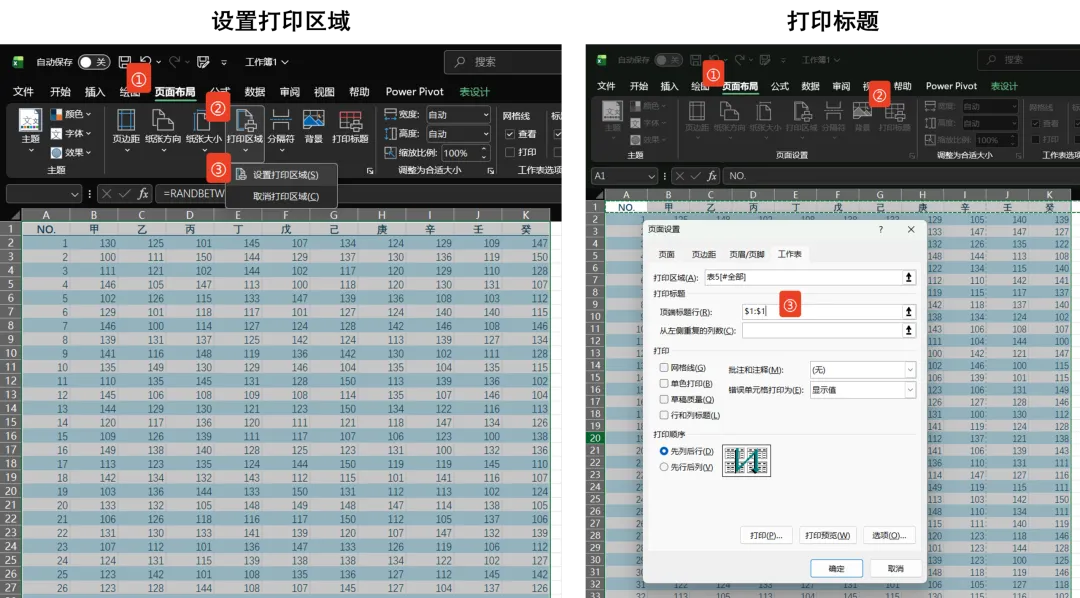The width and height of the screenshot is (1080, 598).
Task: Click 字体 theme fonts icon in left ribbon
Action: pyautogui.click(x=56, y=133)
